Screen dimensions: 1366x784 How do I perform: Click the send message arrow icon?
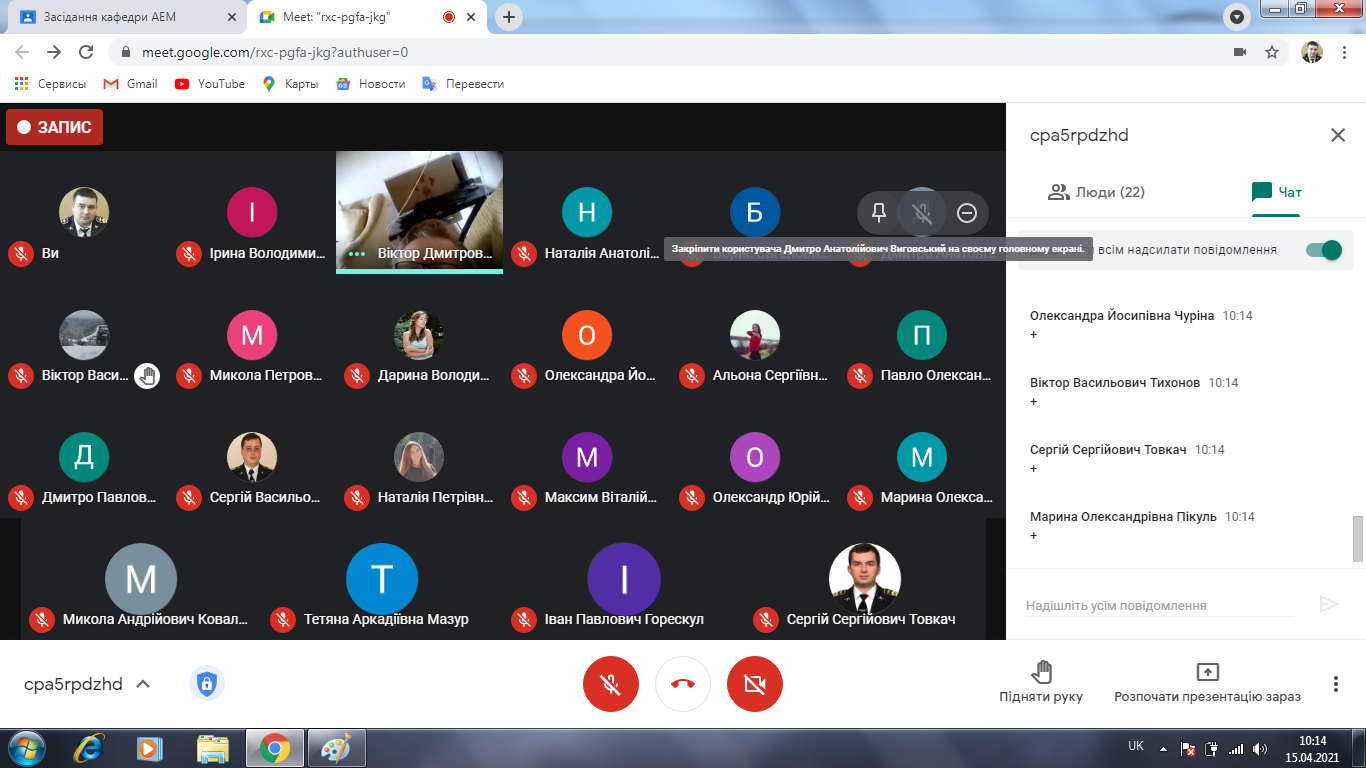1329,604
